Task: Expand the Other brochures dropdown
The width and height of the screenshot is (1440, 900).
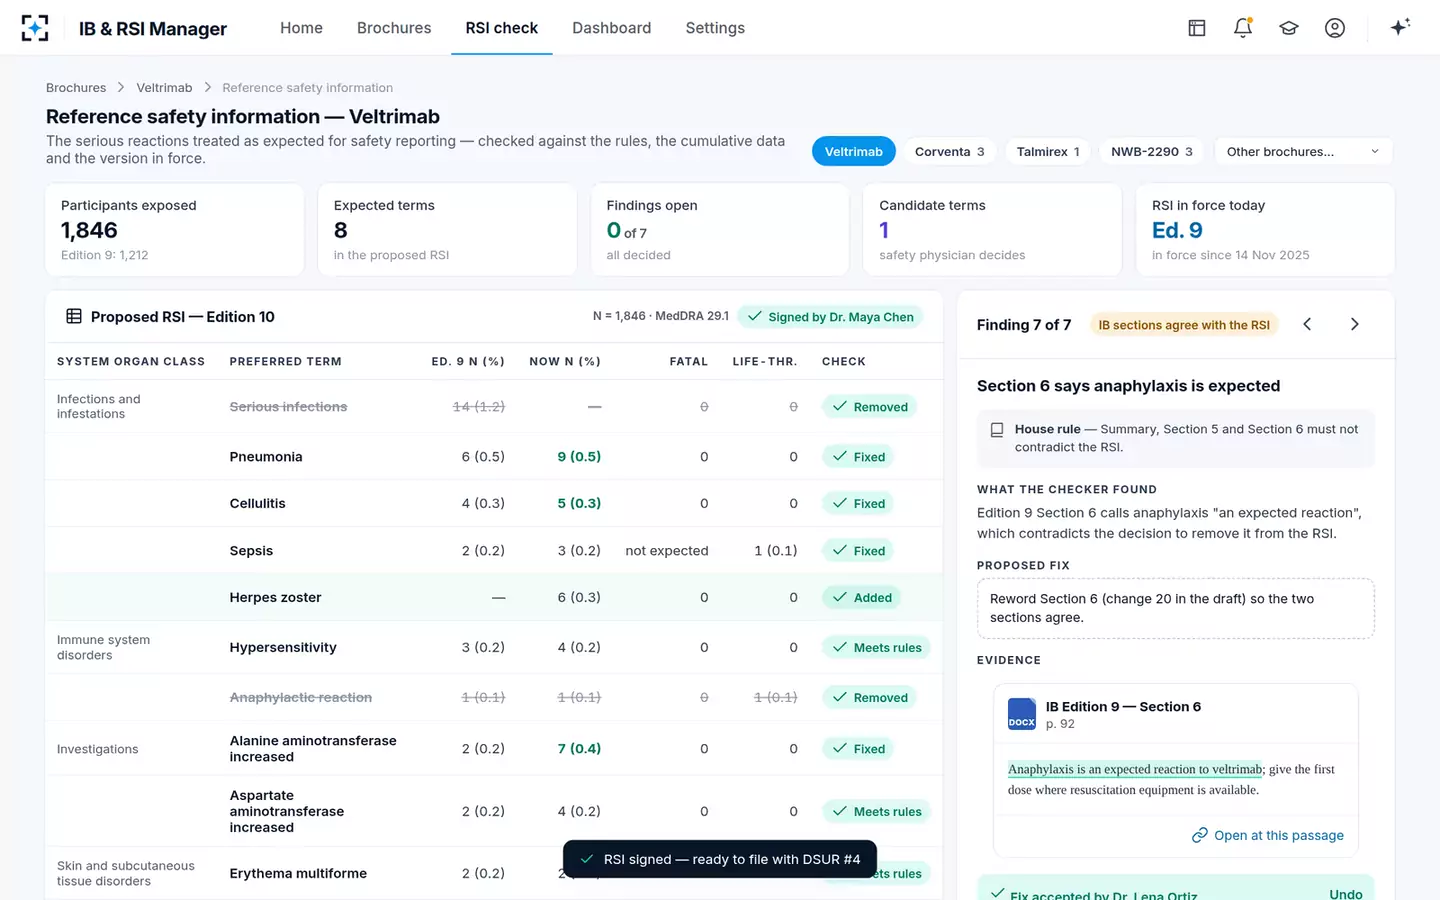Action: pos(1303,152)
